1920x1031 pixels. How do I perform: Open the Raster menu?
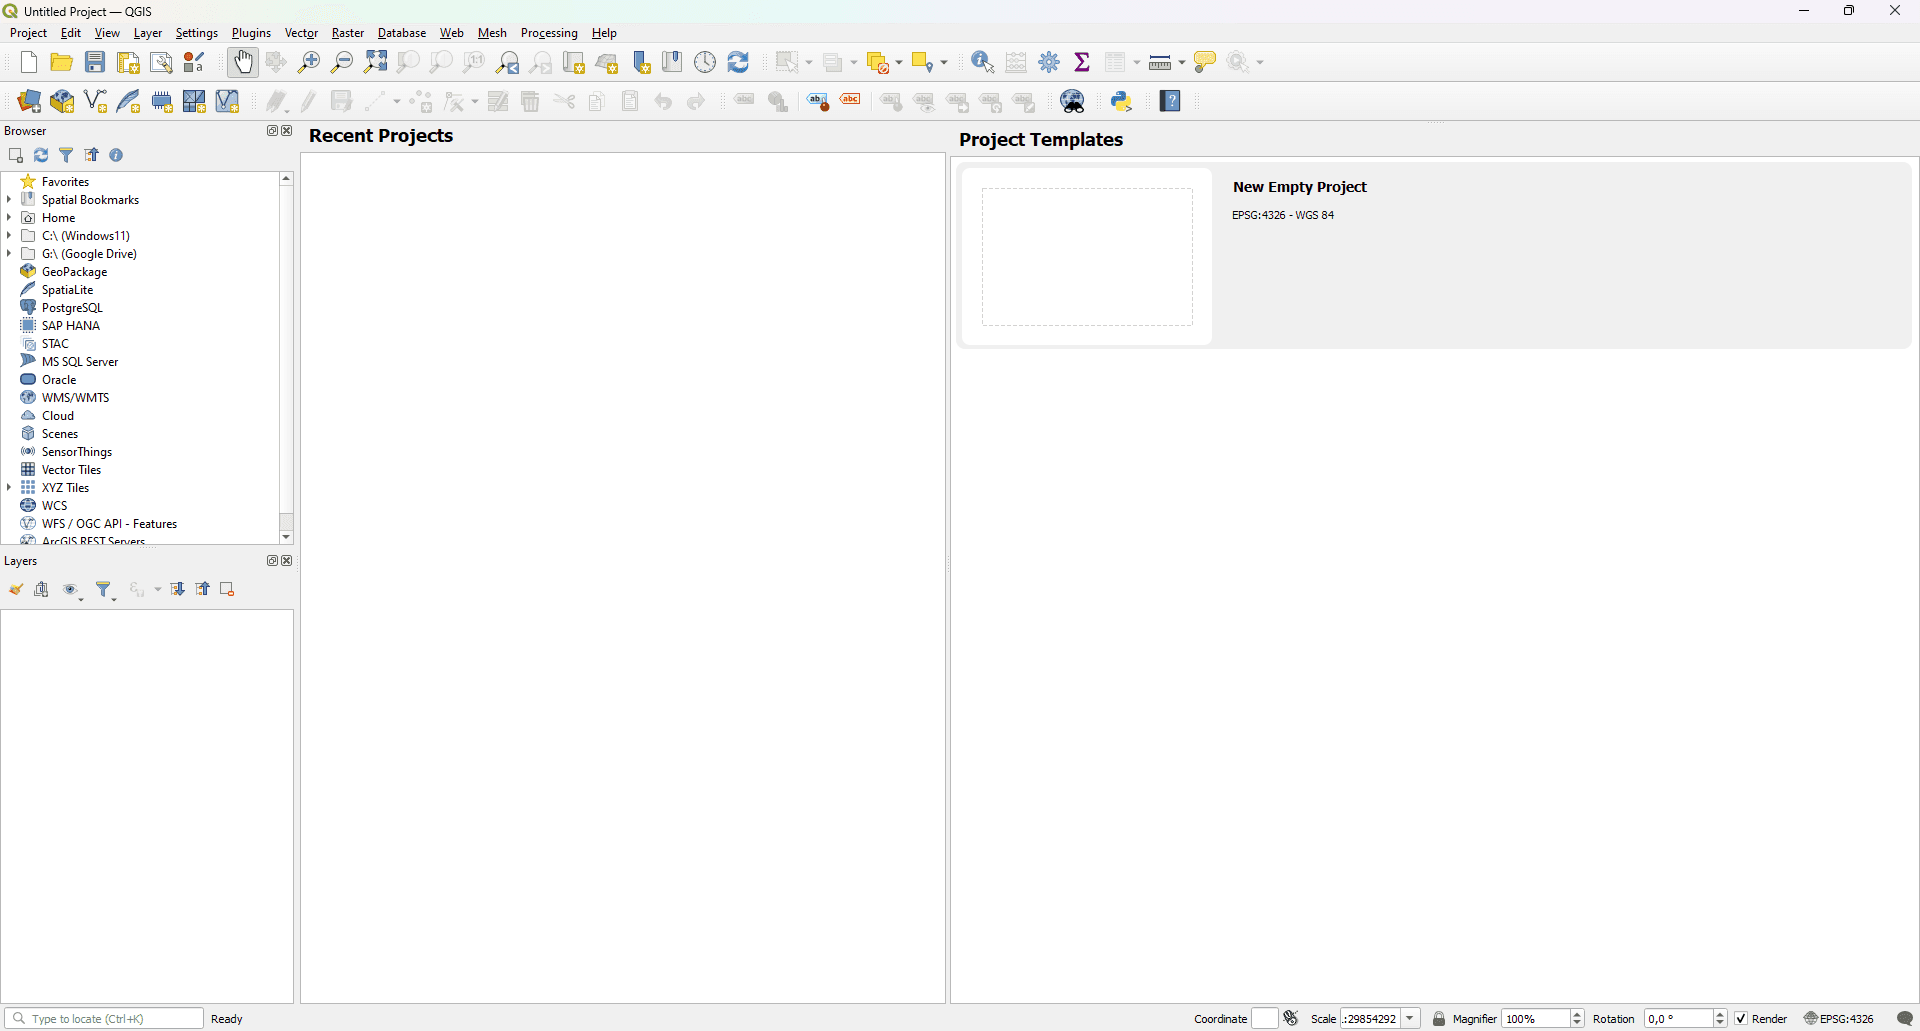point(348,33)
